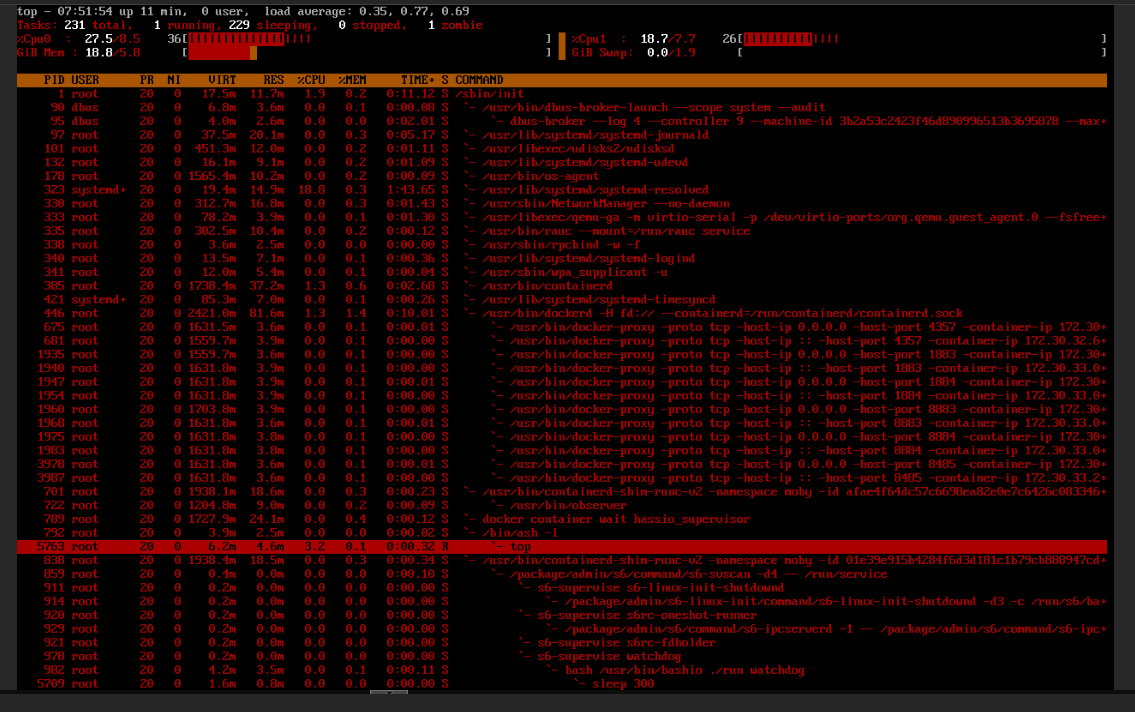Select the /sbin/init process row

tap(562, 94)
